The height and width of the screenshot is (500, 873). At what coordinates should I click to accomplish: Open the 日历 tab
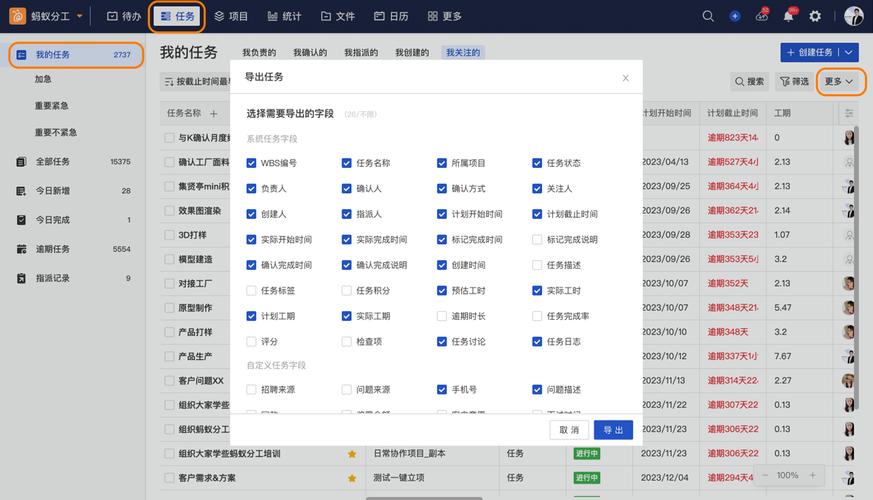pyautogui.click(x=391, y=16)
